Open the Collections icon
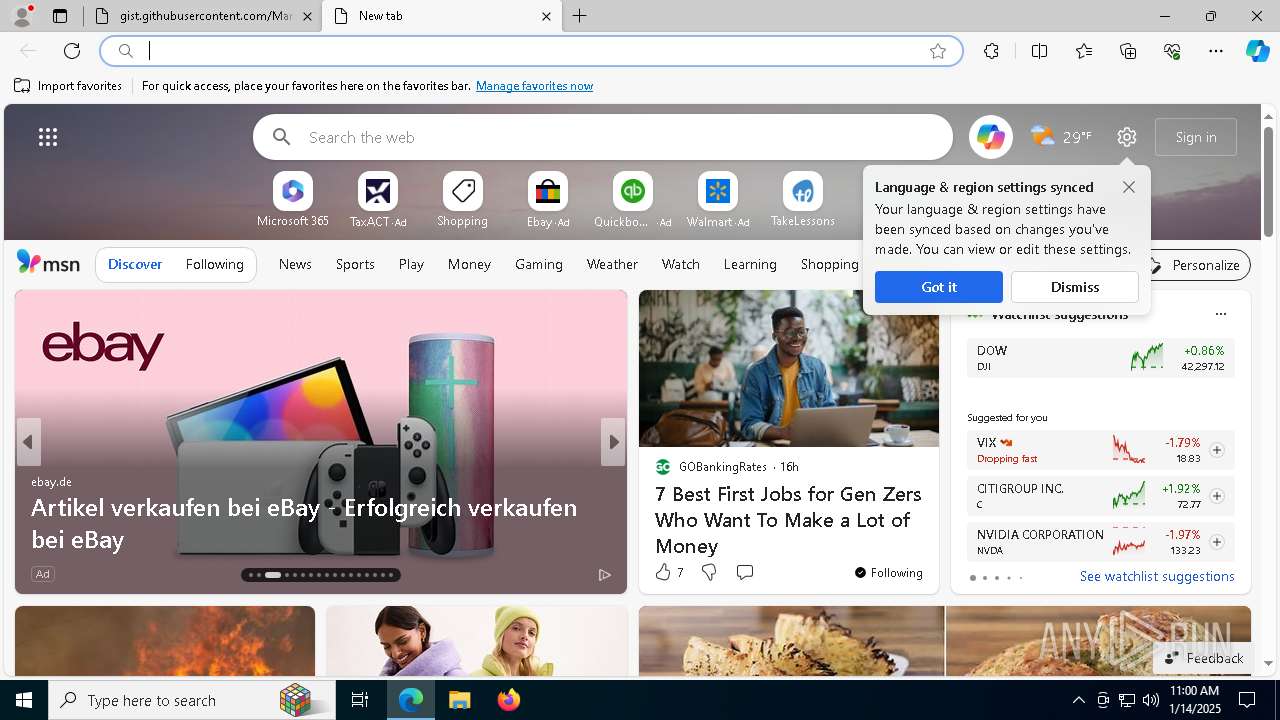 (1128, 51)
